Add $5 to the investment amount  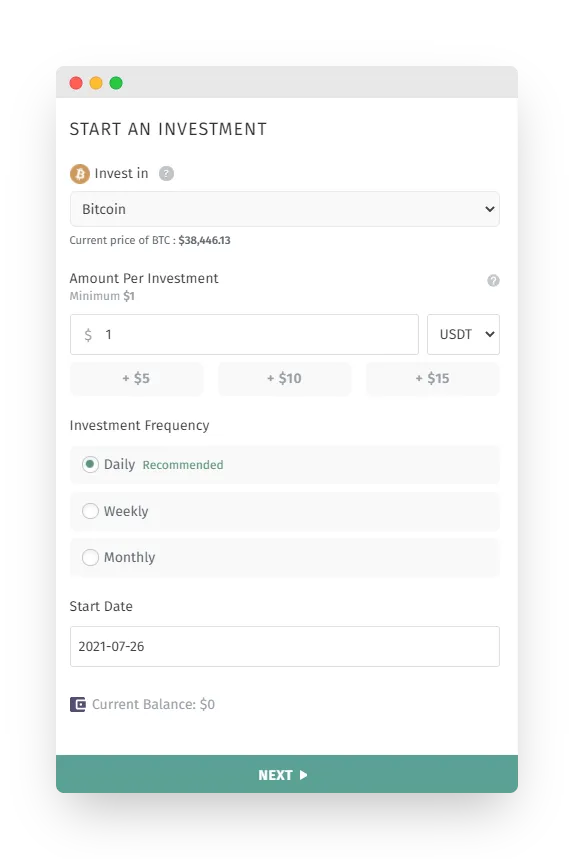click(x=136, y=378)
